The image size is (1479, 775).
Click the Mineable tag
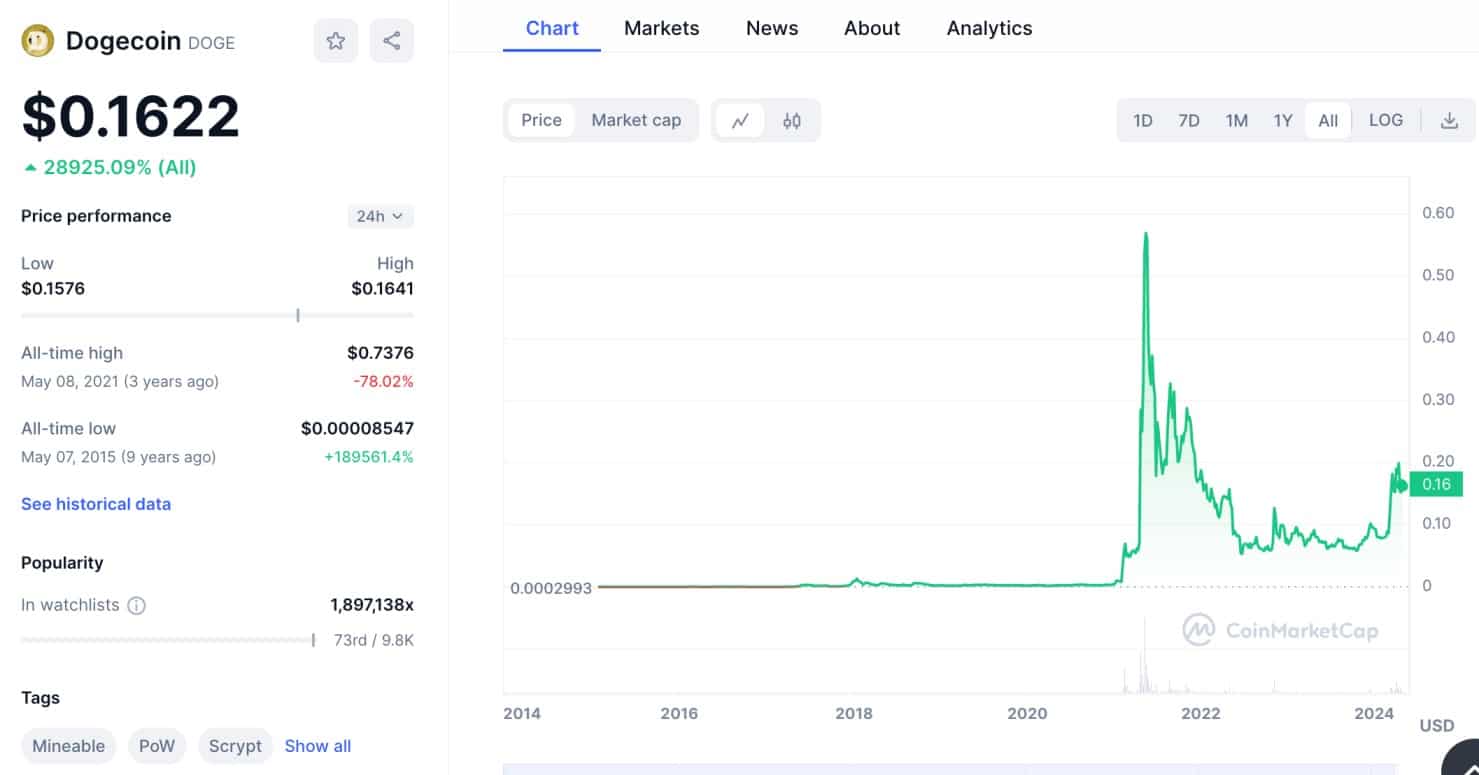pyautogui.click(x=68, y=746)
